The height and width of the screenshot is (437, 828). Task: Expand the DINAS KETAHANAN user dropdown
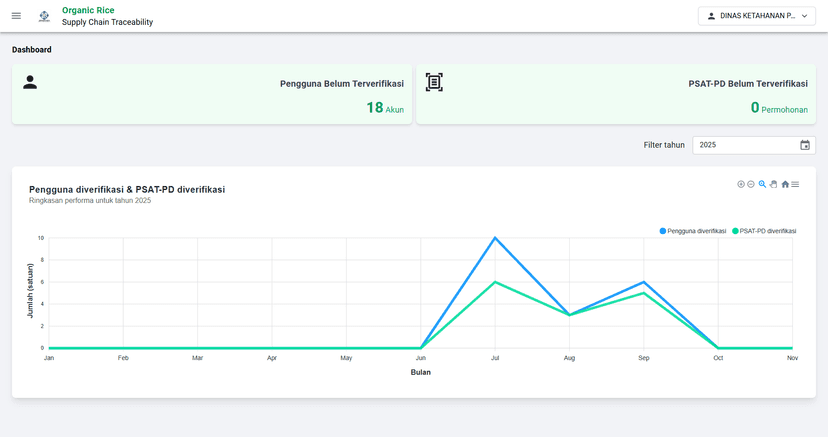[x=756, y=16]
